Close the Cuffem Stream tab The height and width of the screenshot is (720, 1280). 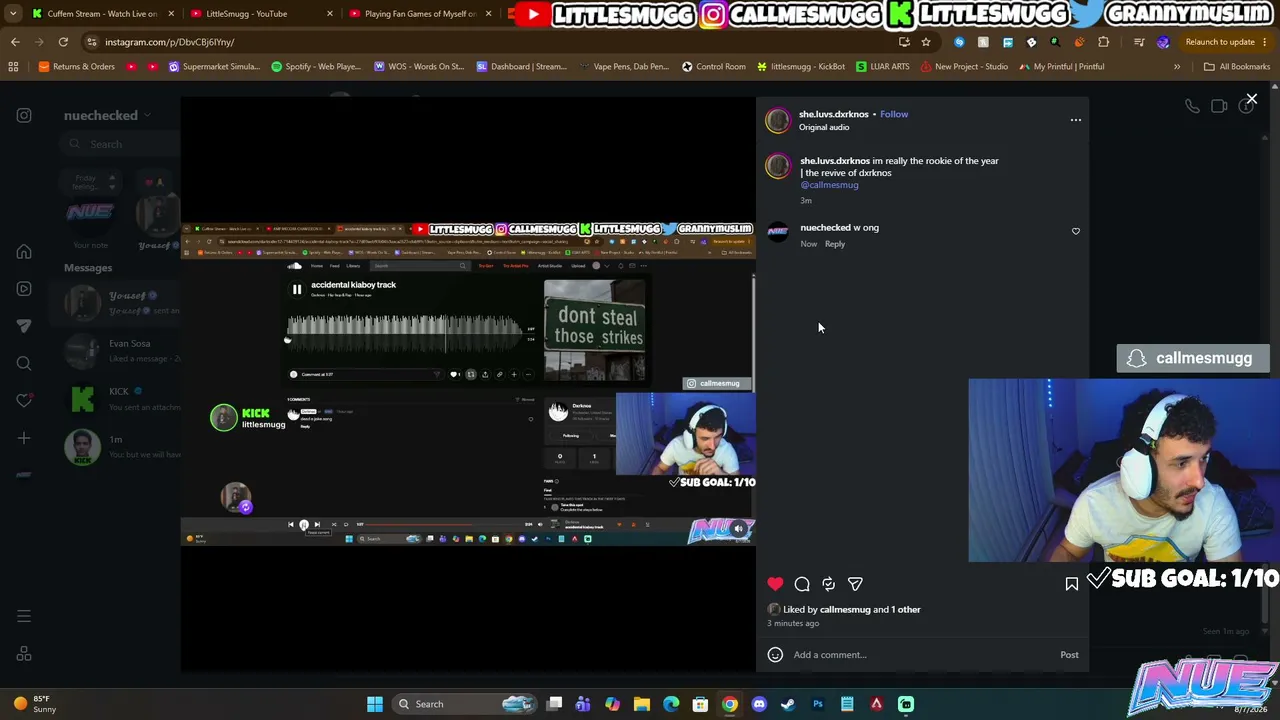pyautogui.click(x=171, y=14)
